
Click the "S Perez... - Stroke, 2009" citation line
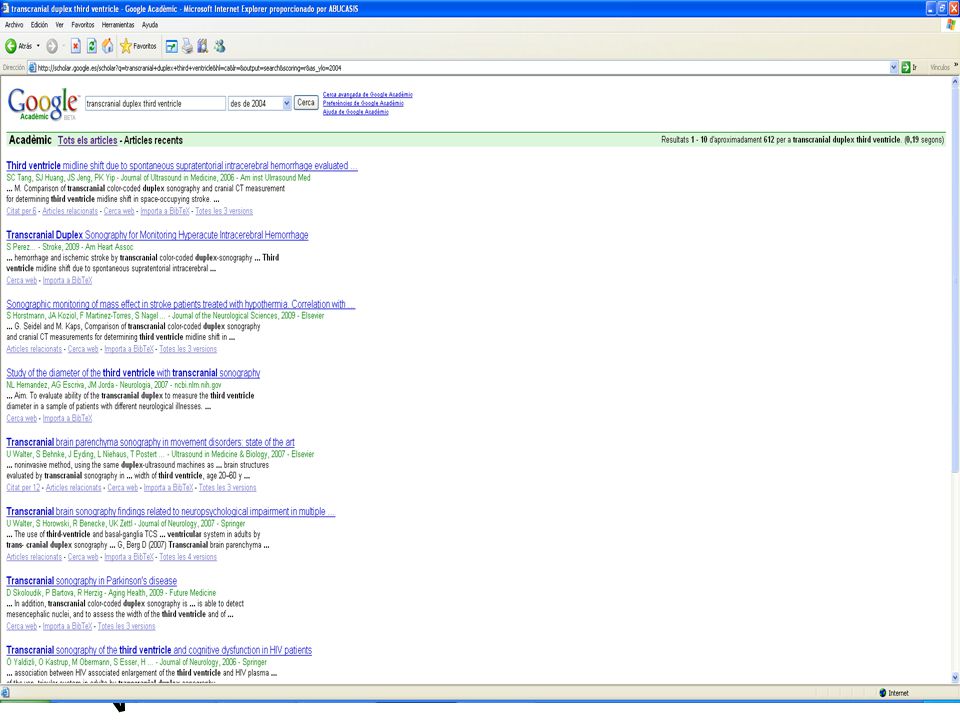pyautogui.click(x=70, y=247)
